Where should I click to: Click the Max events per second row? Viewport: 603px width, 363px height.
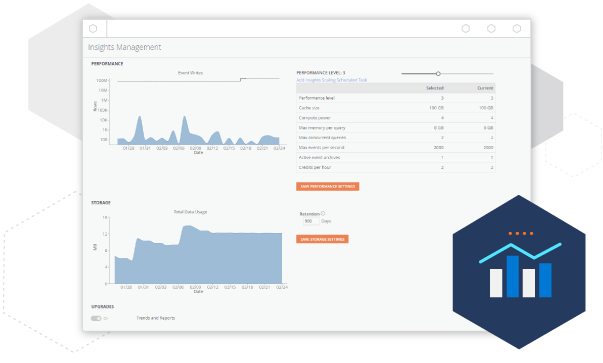pos(396,148)
